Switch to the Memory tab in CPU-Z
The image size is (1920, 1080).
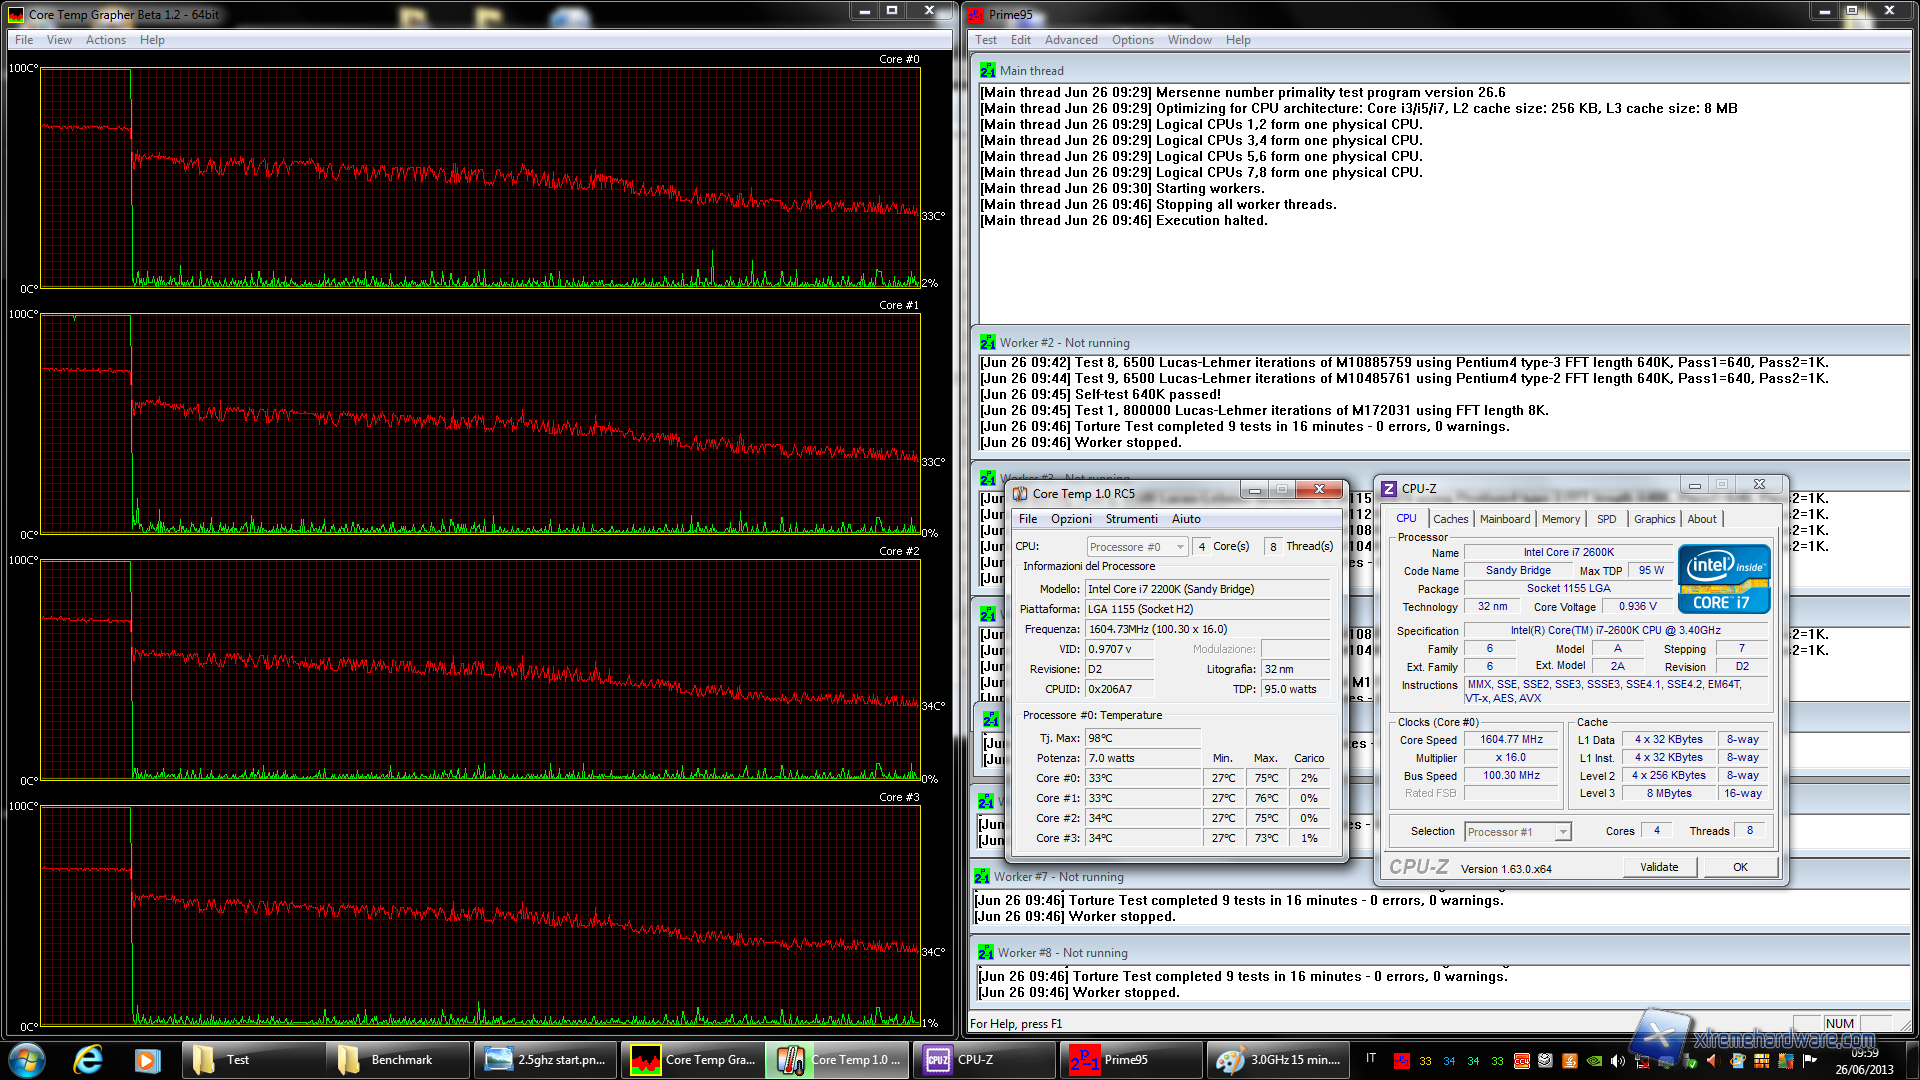1560,519
